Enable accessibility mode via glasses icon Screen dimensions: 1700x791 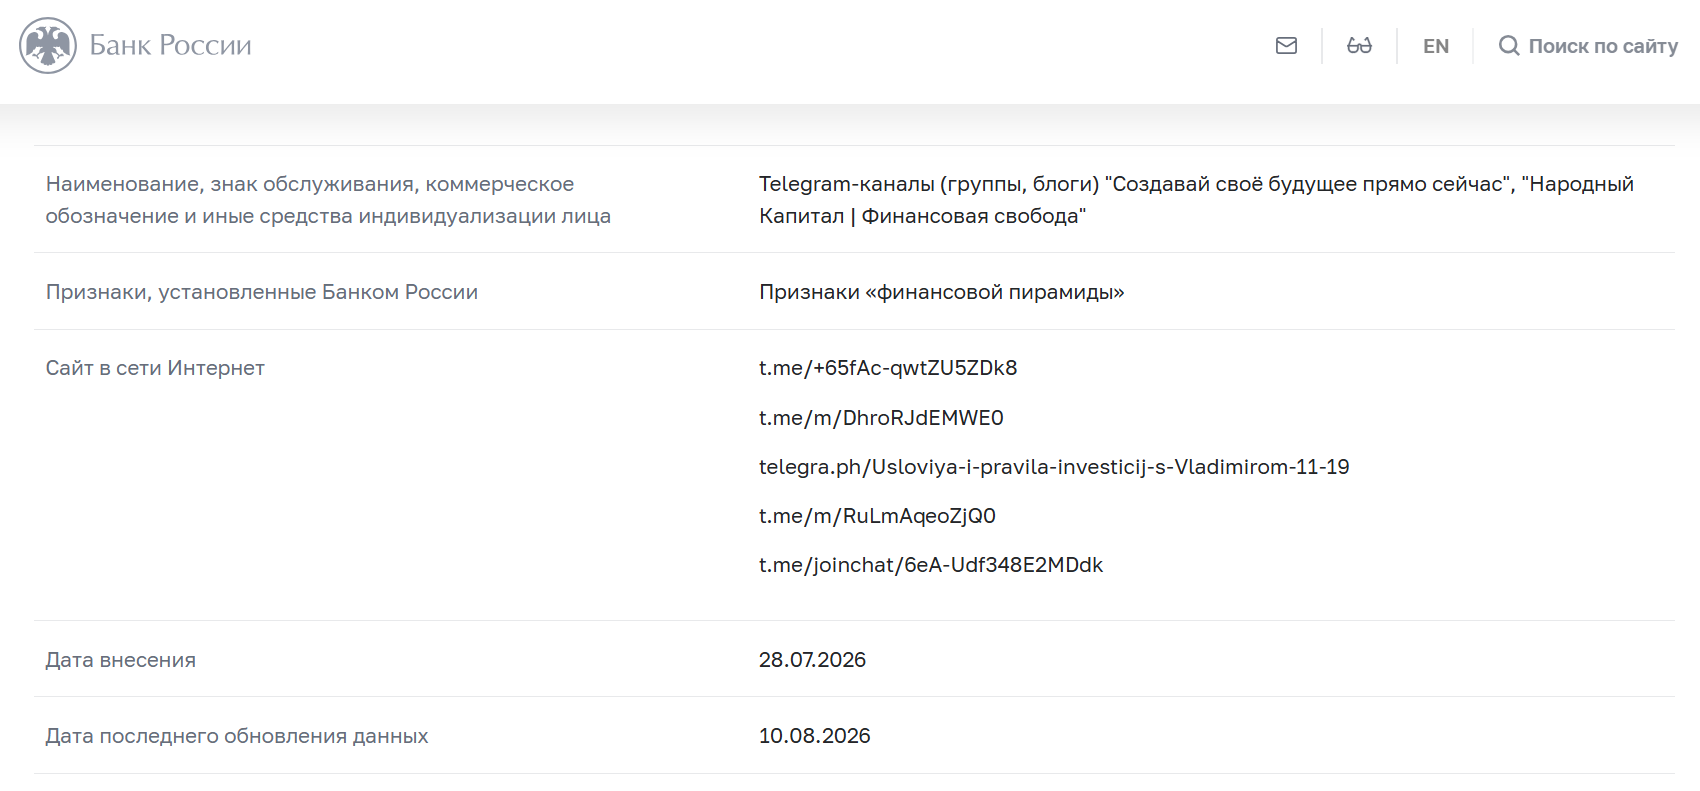1359,45
